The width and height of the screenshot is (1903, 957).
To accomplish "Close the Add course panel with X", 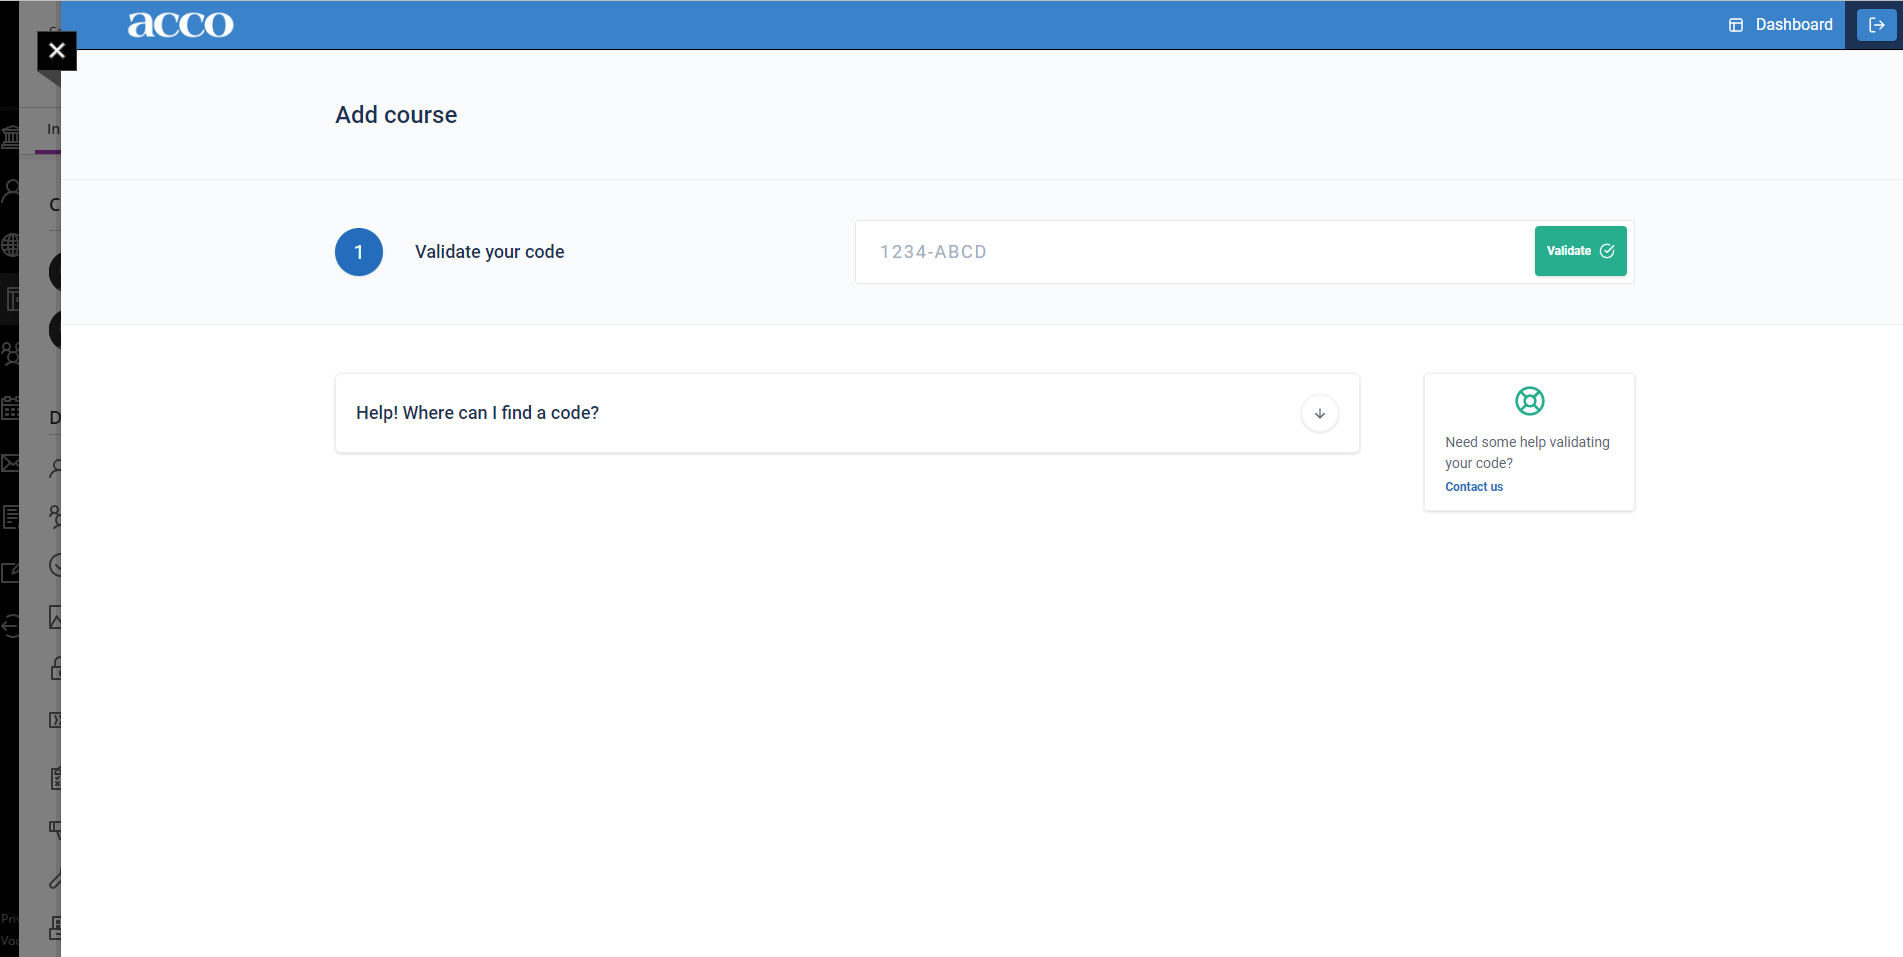I will tap(57, 51).
